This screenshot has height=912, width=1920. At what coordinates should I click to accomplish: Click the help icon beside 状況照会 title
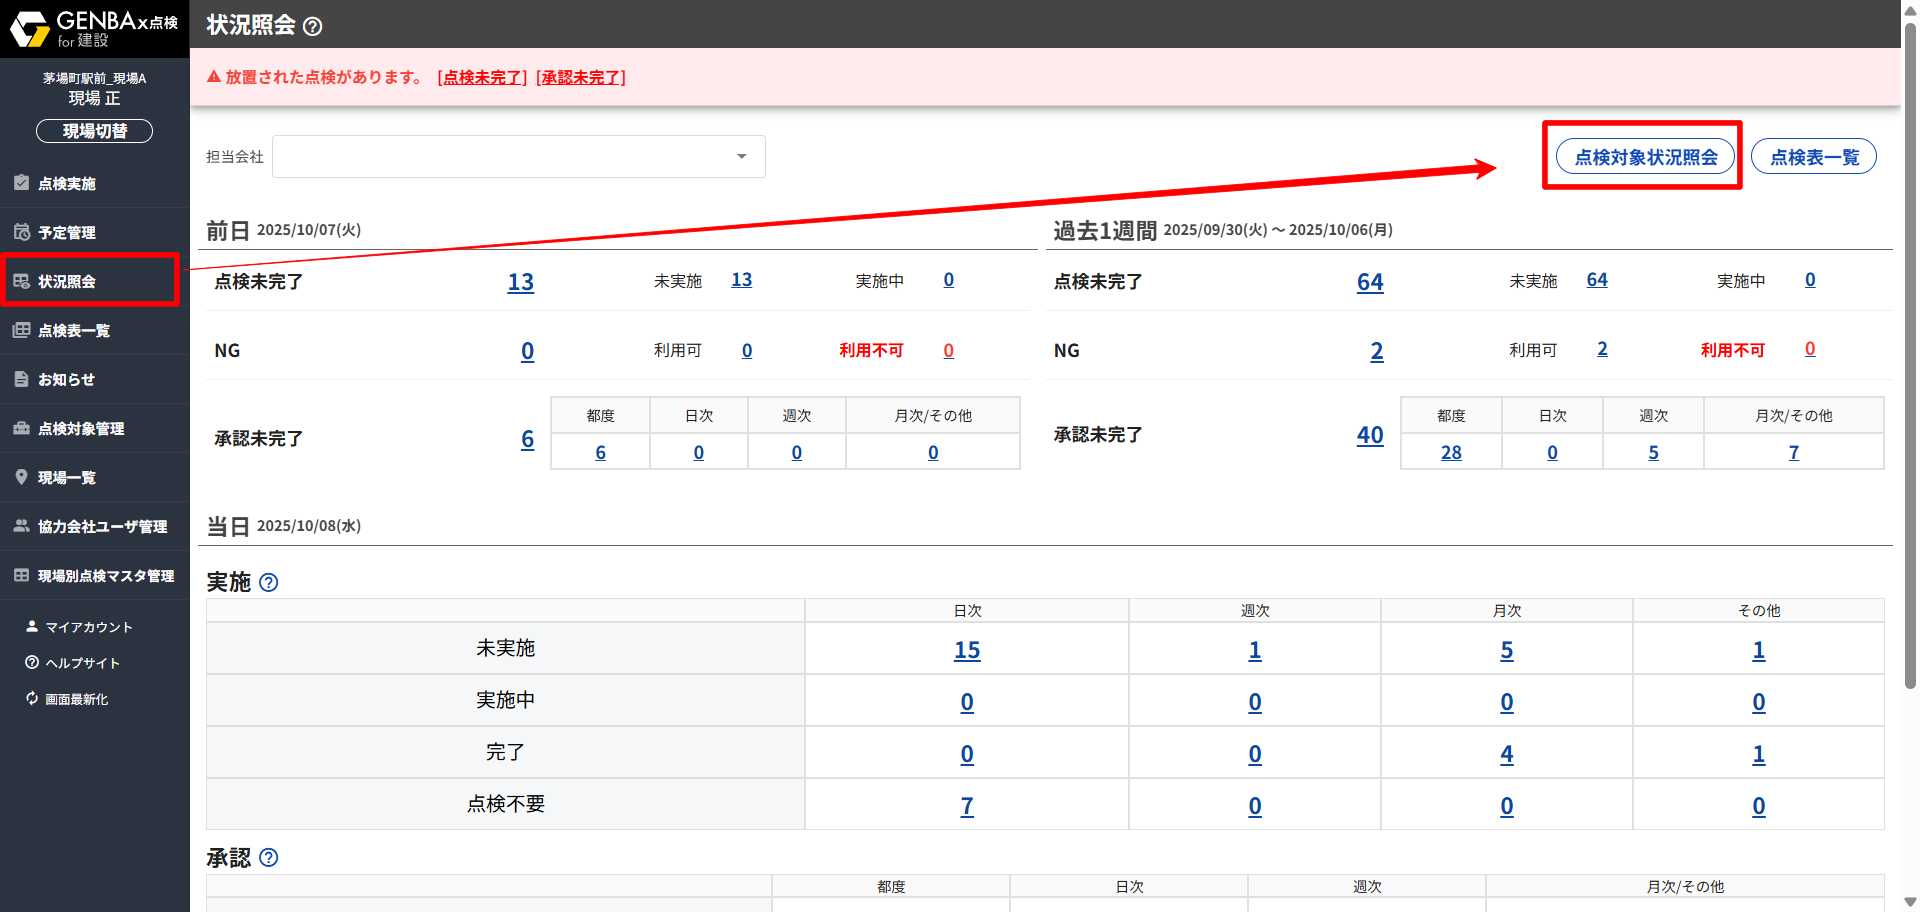(x=312, y=27)
